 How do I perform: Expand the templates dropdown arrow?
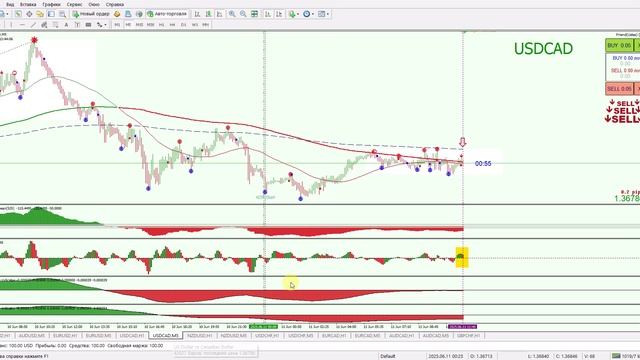tap(328, 14)
